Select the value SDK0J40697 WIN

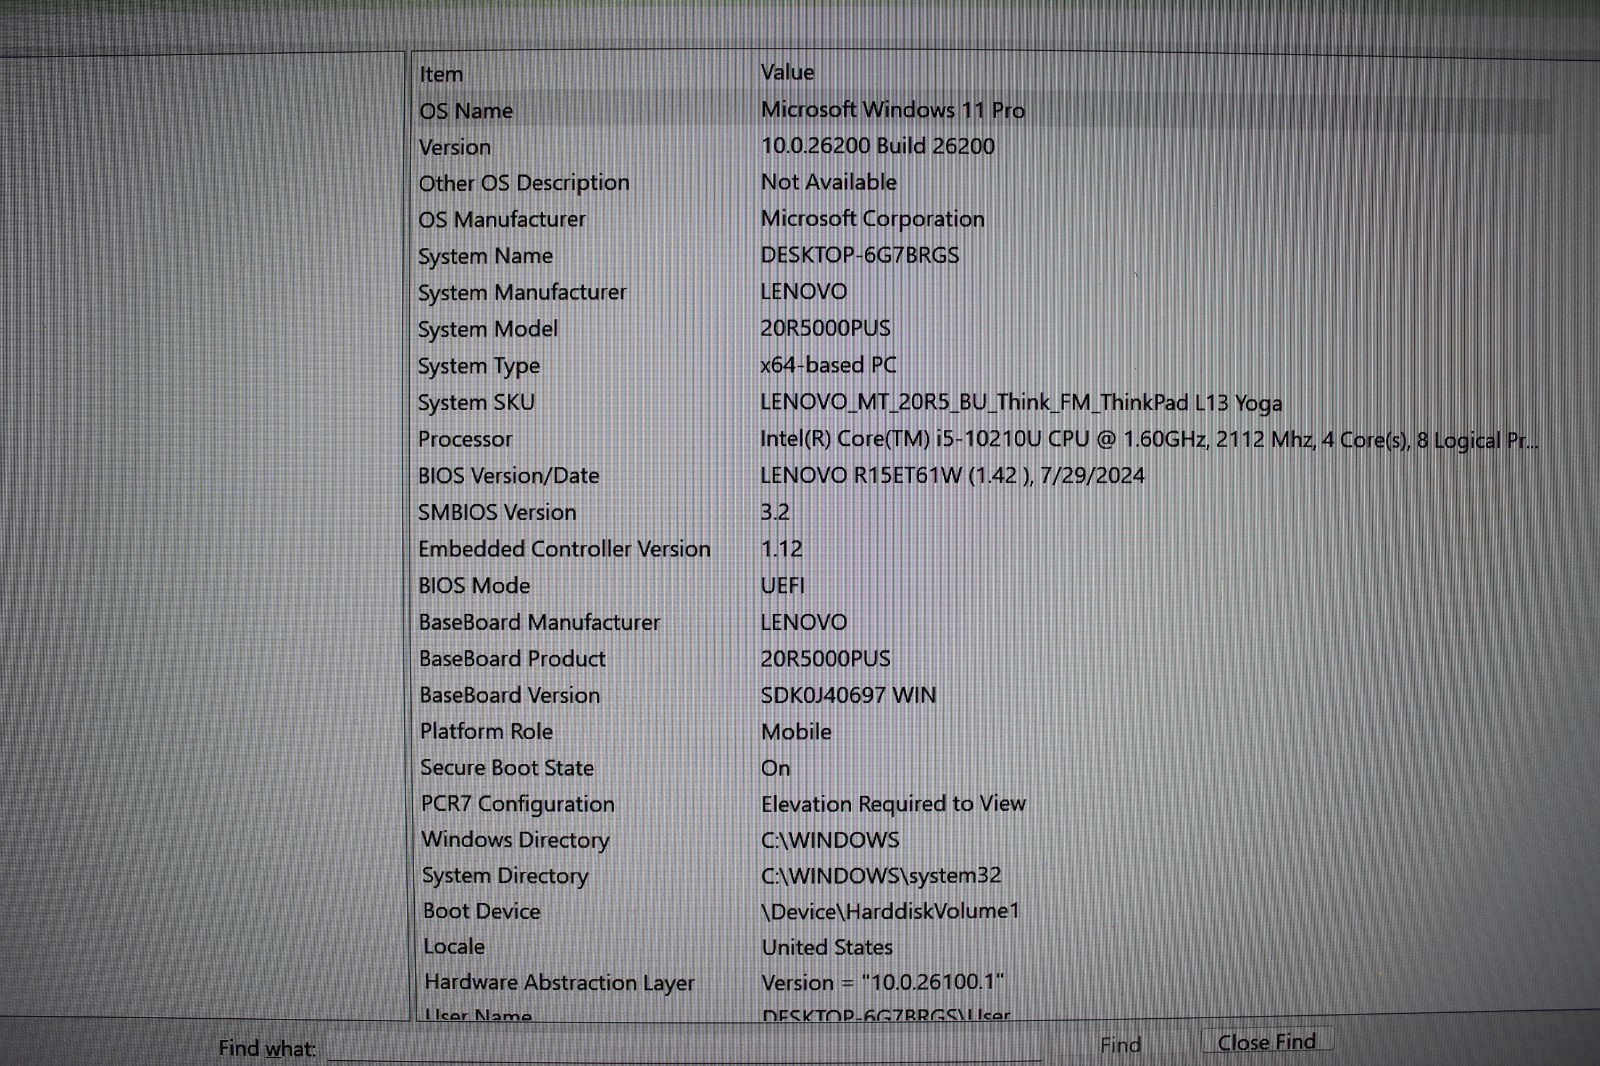[x=848, y=695]
